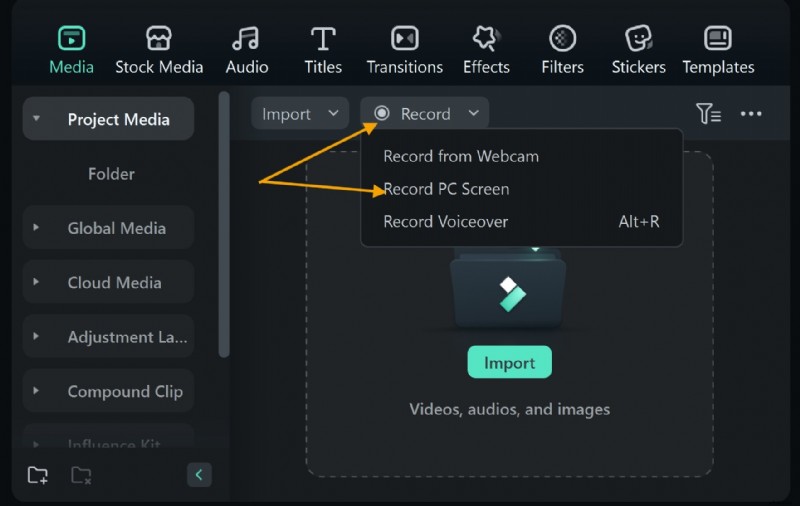Choose Record from Webcam

(x=461, y=156)
